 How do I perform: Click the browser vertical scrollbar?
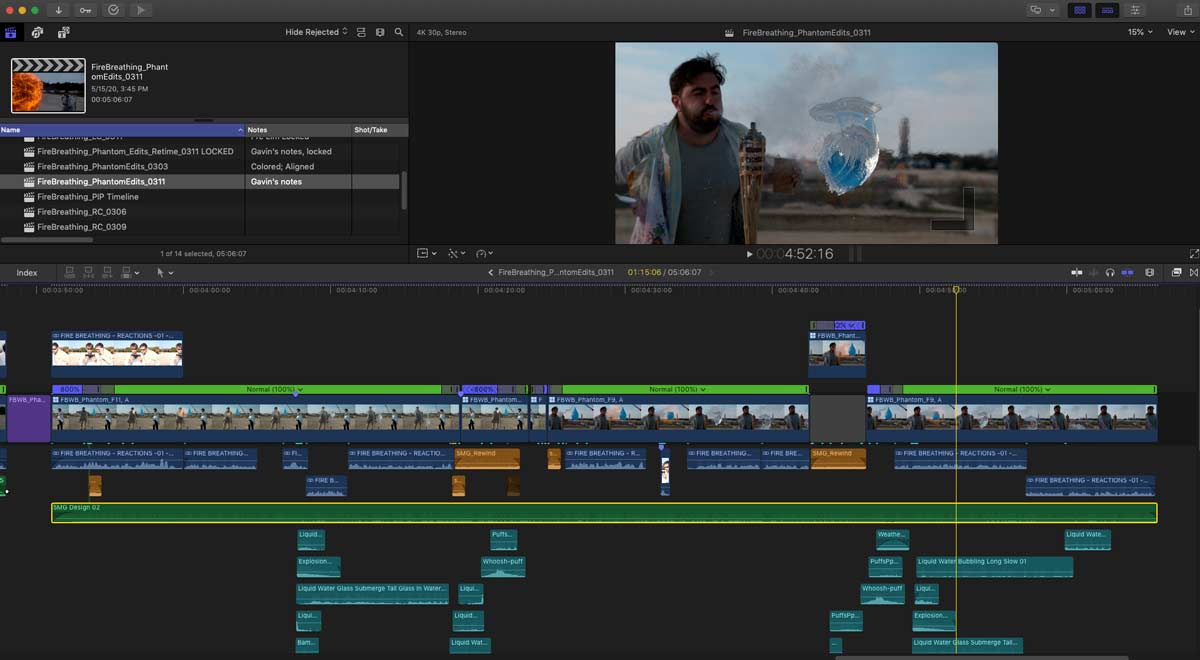pyautogui.click(x=404, y=190)
